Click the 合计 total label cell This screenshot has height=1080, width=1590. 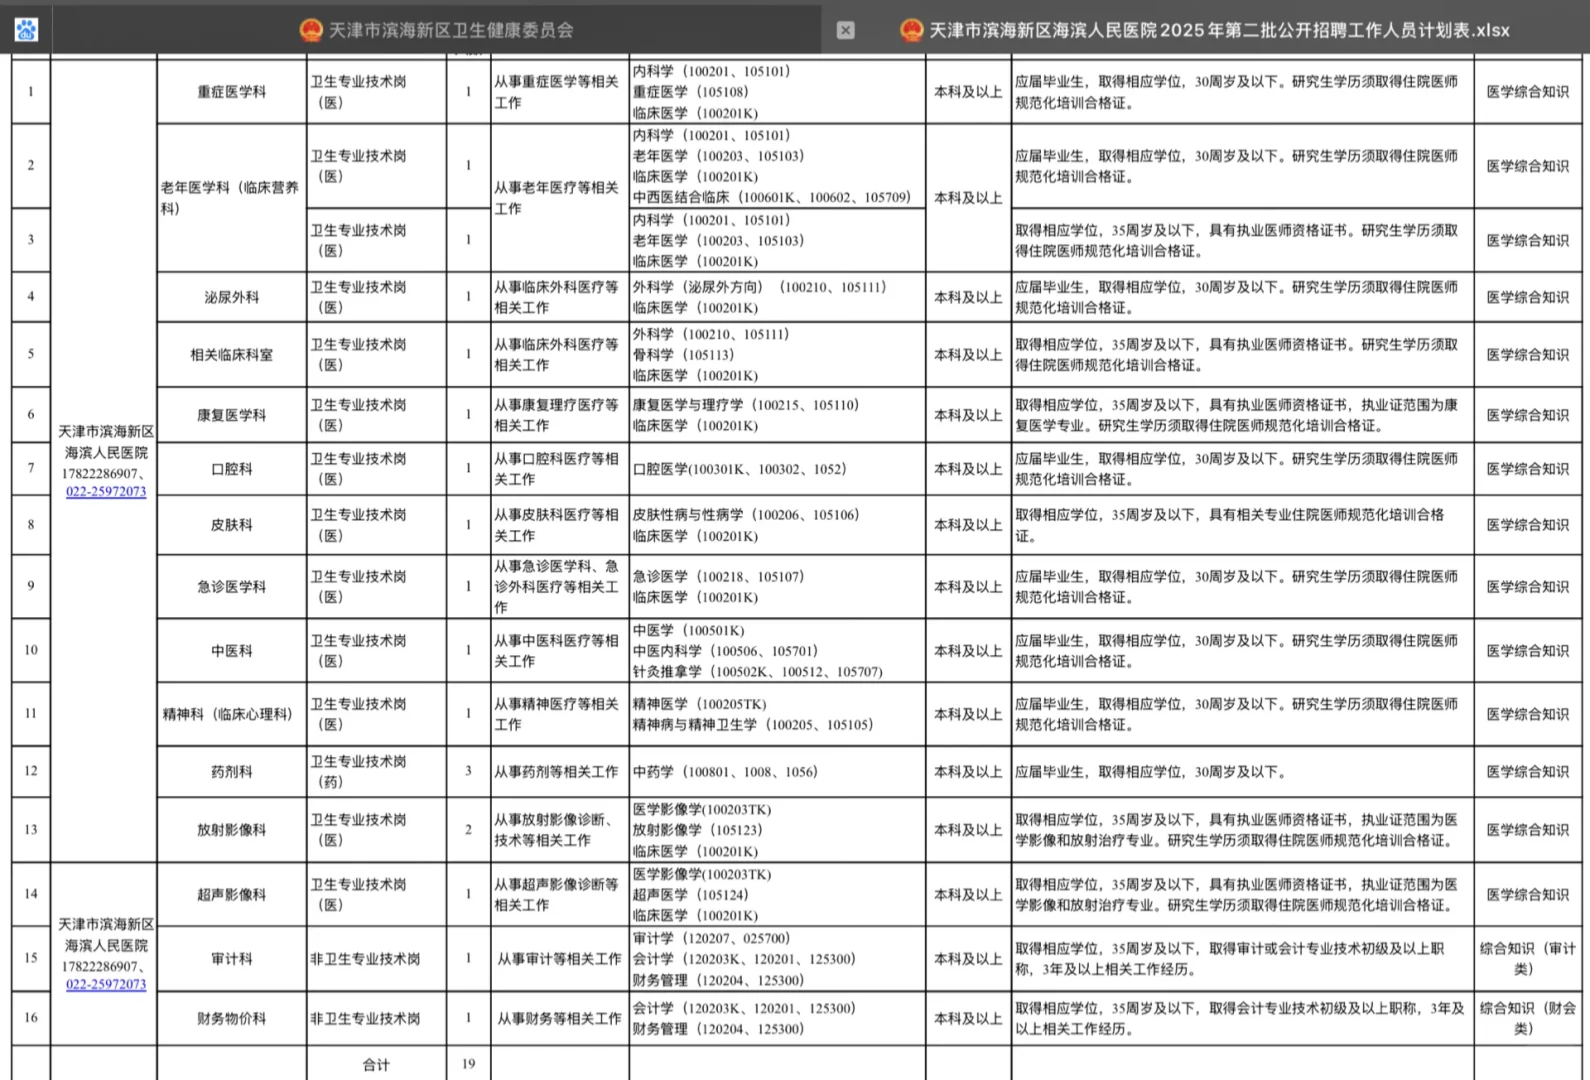376,1064
